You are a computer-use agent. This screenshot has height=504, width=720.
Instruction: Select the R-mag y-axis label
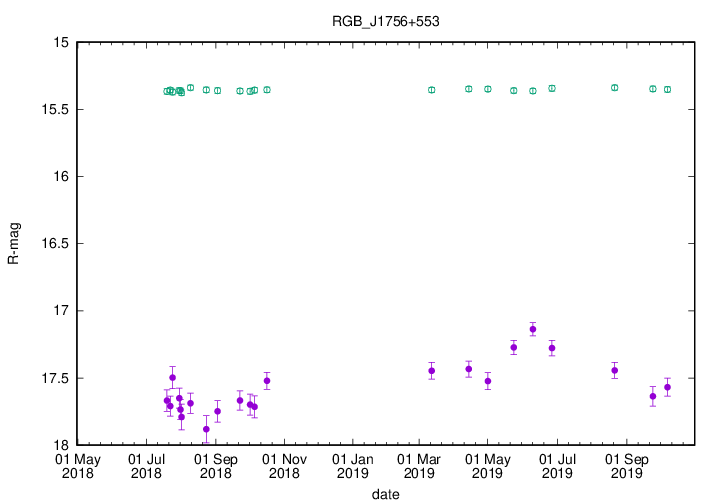[x=13, y=244]
